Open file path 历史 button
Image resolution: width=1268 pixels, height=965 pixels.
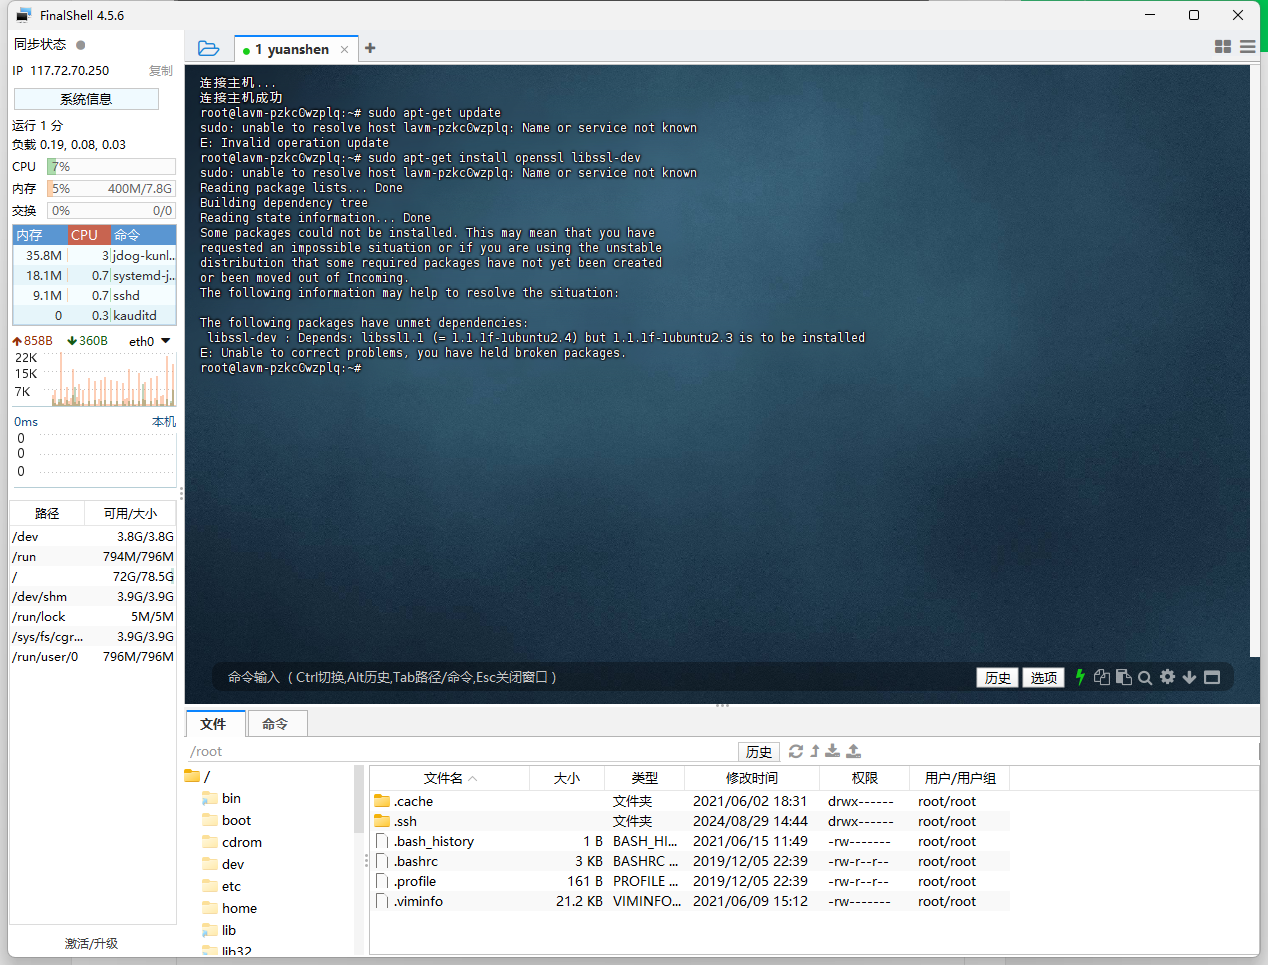[759, 751]
